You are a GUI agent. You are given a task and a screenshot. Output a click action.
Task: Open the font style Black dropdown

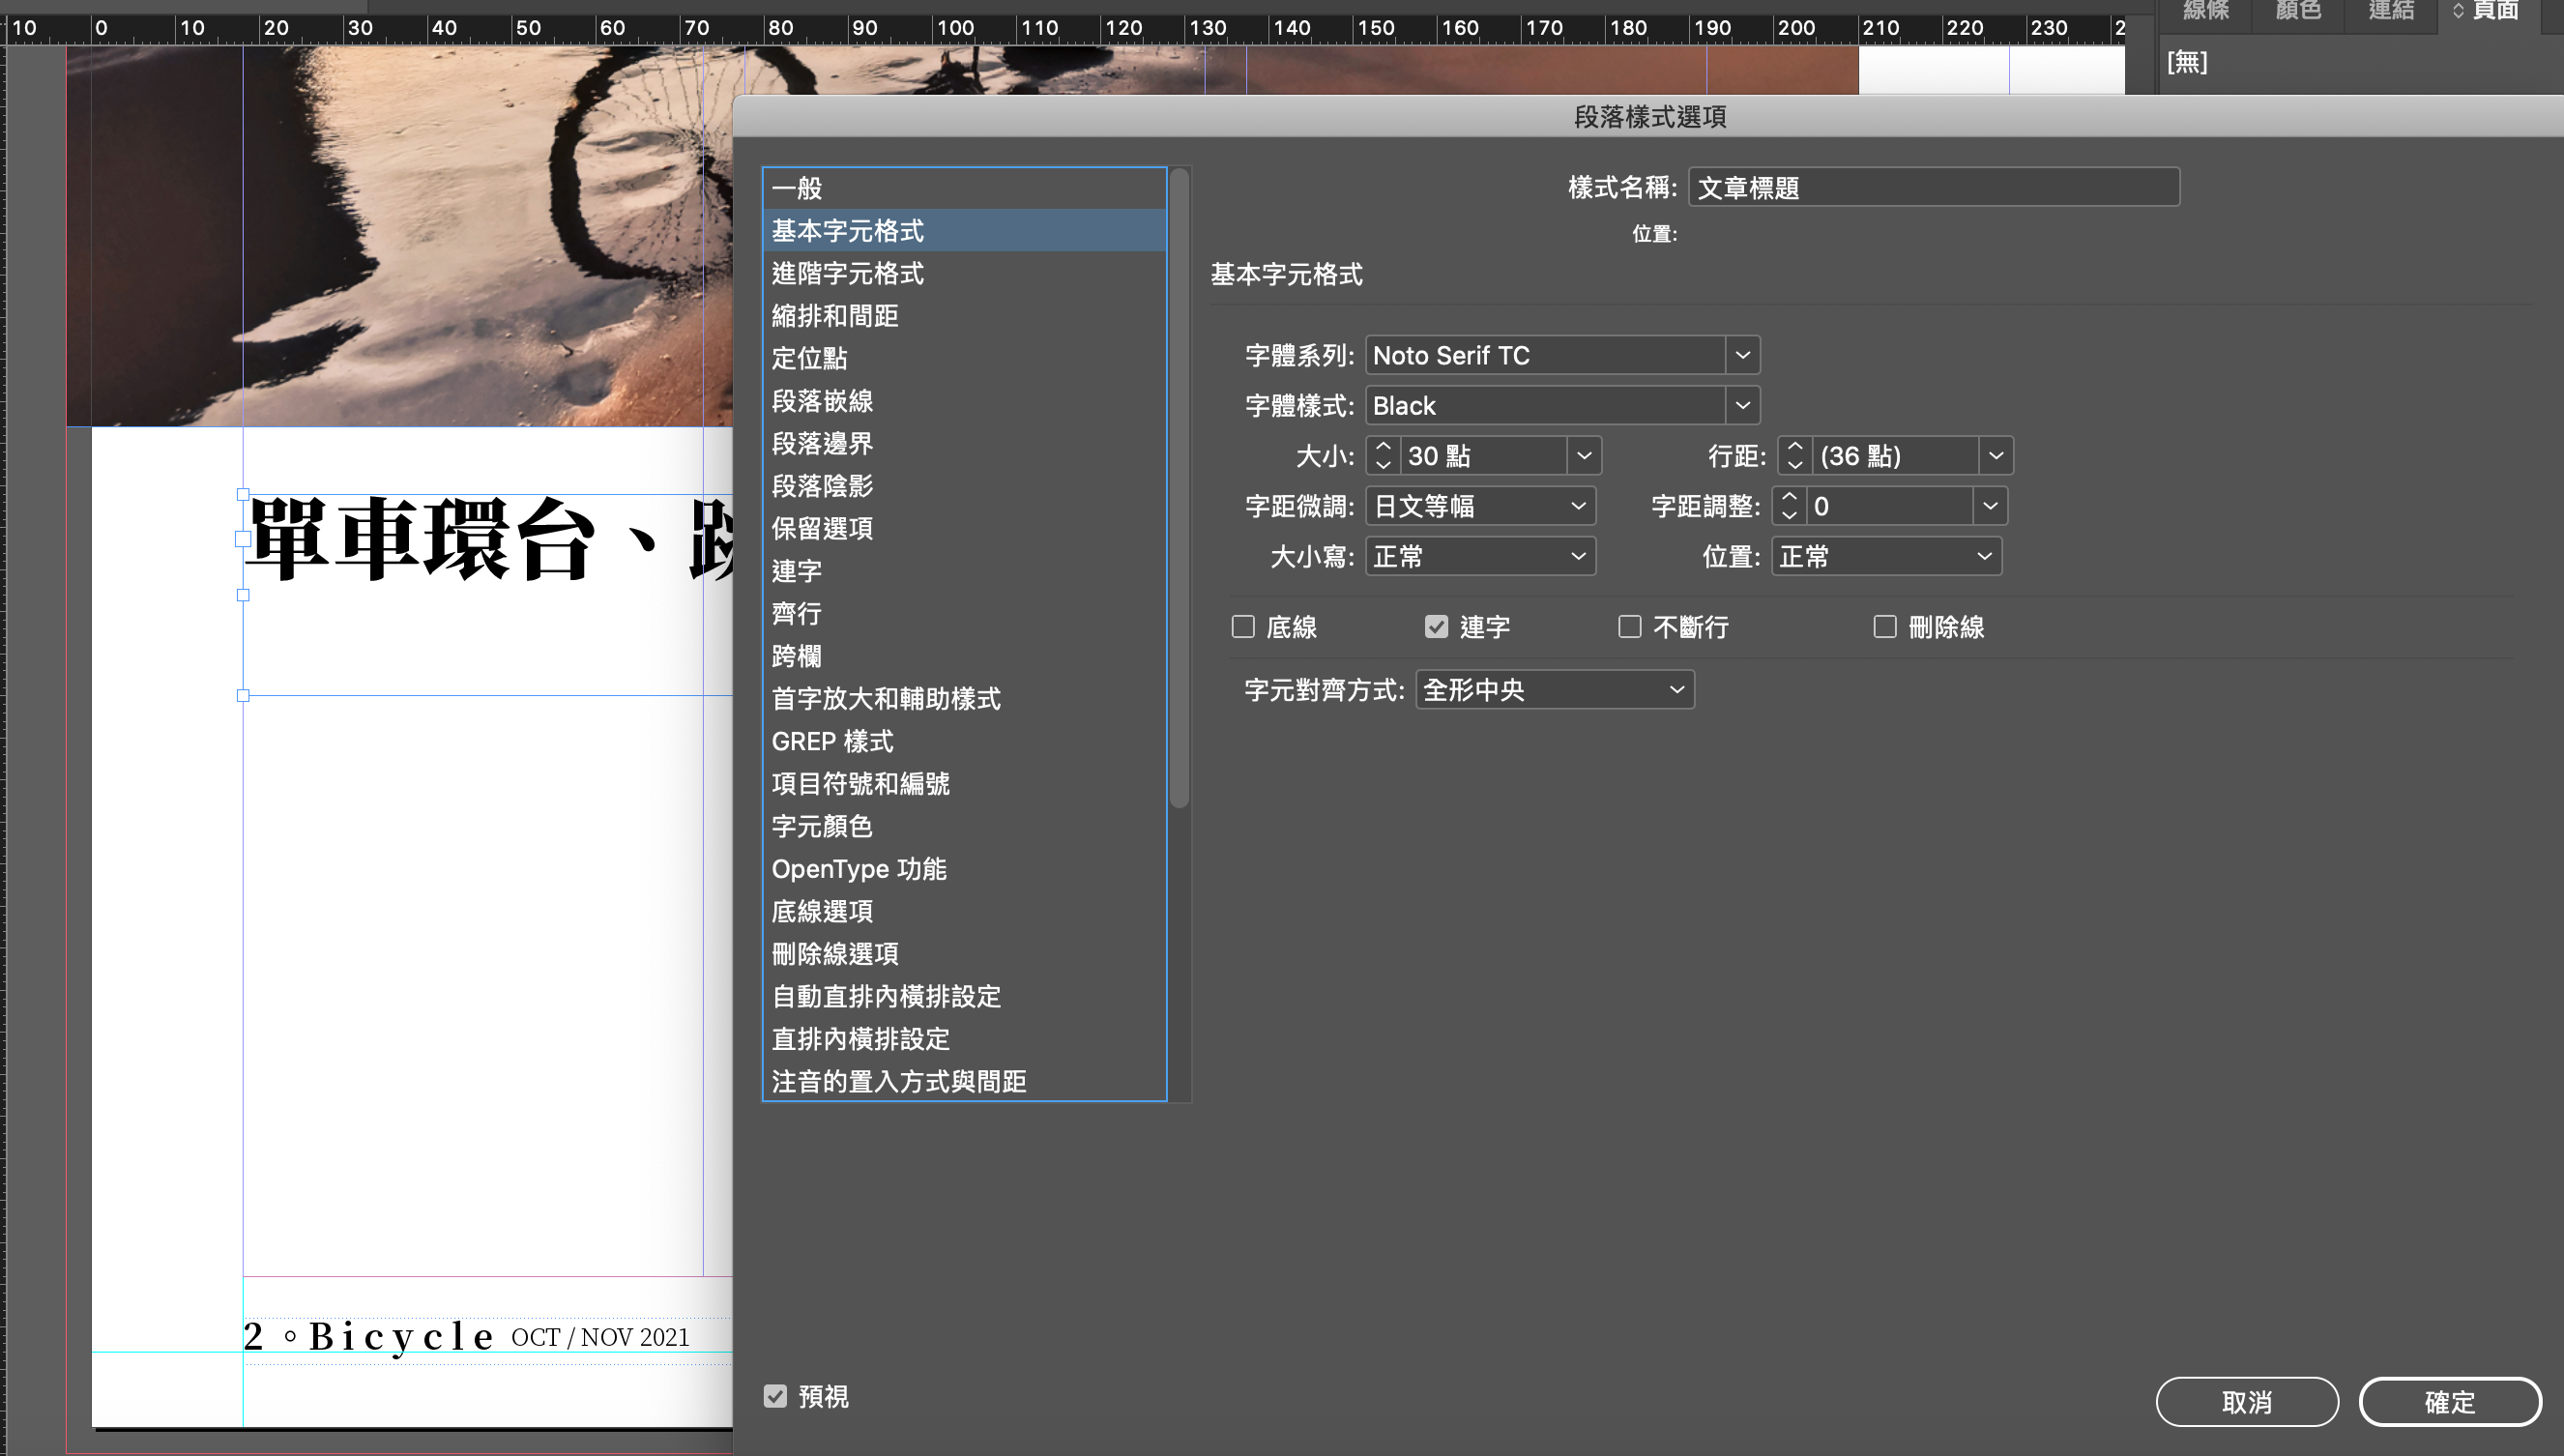[1742, 406]
